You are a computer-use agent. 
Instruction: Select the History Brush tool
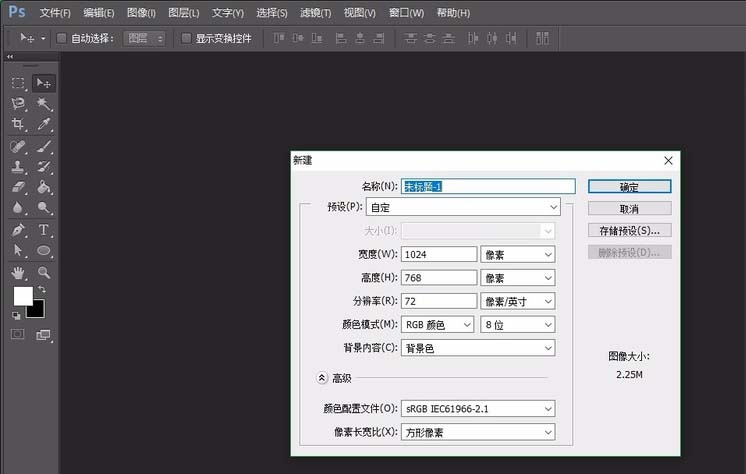(44, 167)
